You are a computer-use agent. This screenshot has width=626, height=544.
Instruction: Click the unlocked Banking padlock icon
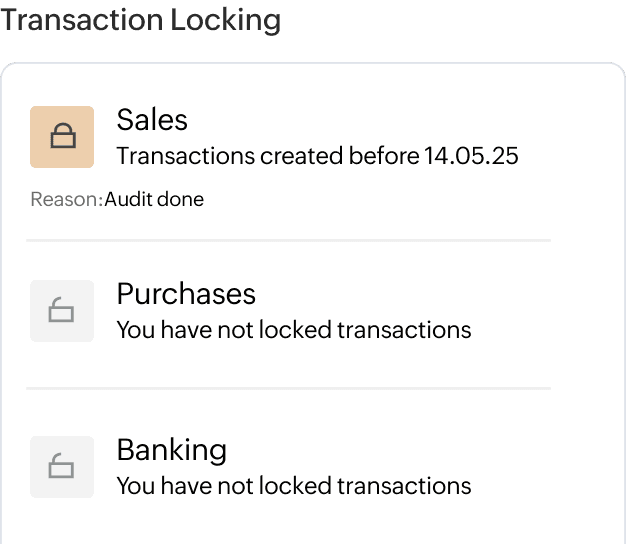[x=62, y=467]
